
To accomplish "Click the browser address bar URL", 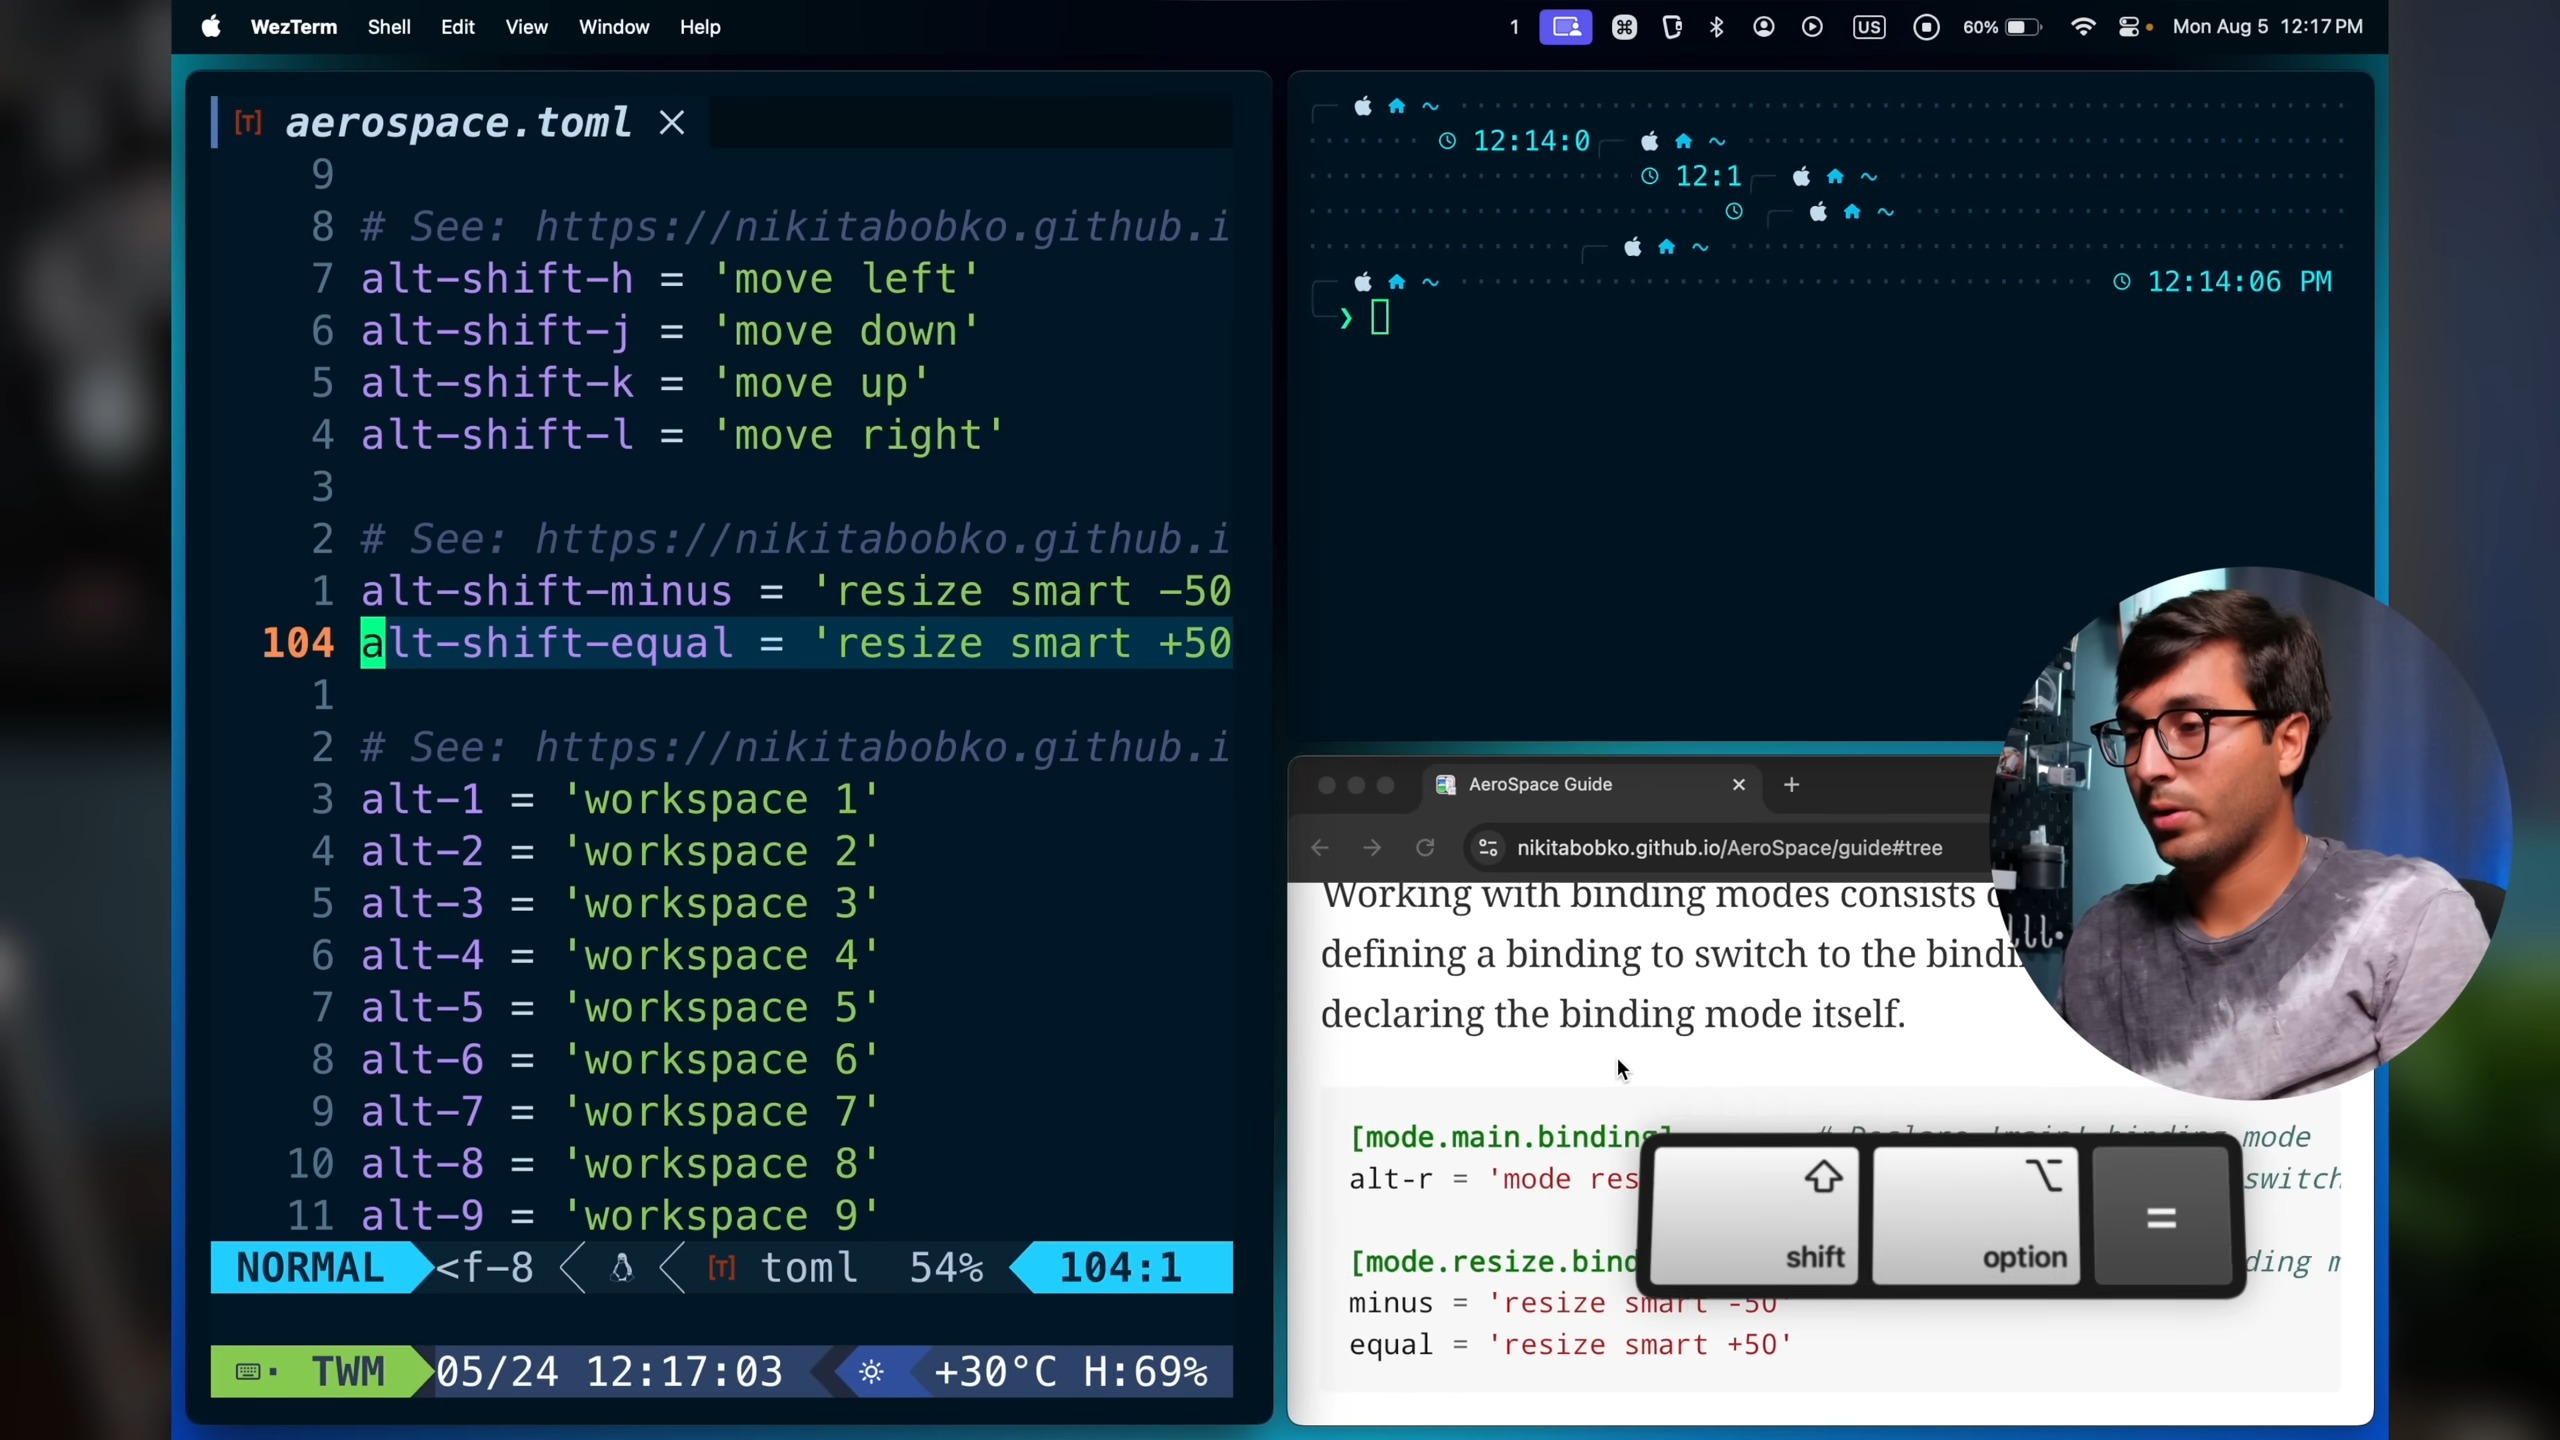I will 1729,848.
